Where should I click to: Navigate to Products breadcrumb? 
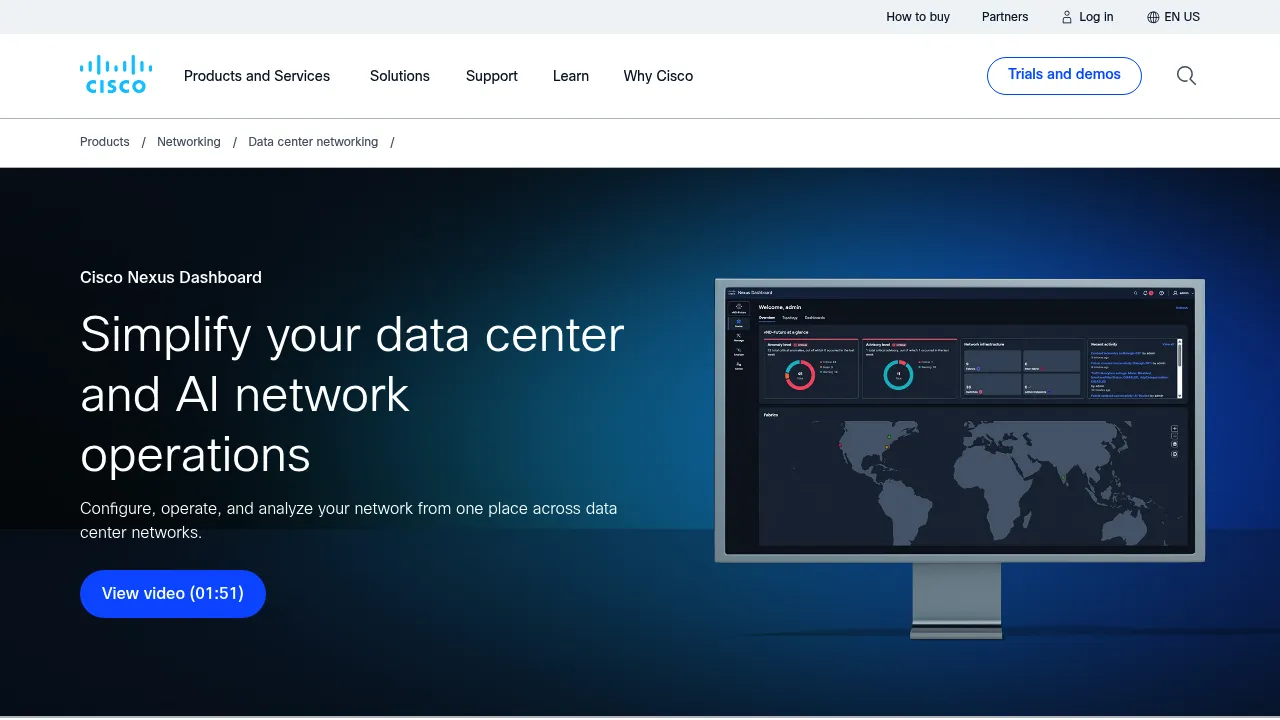105,142
